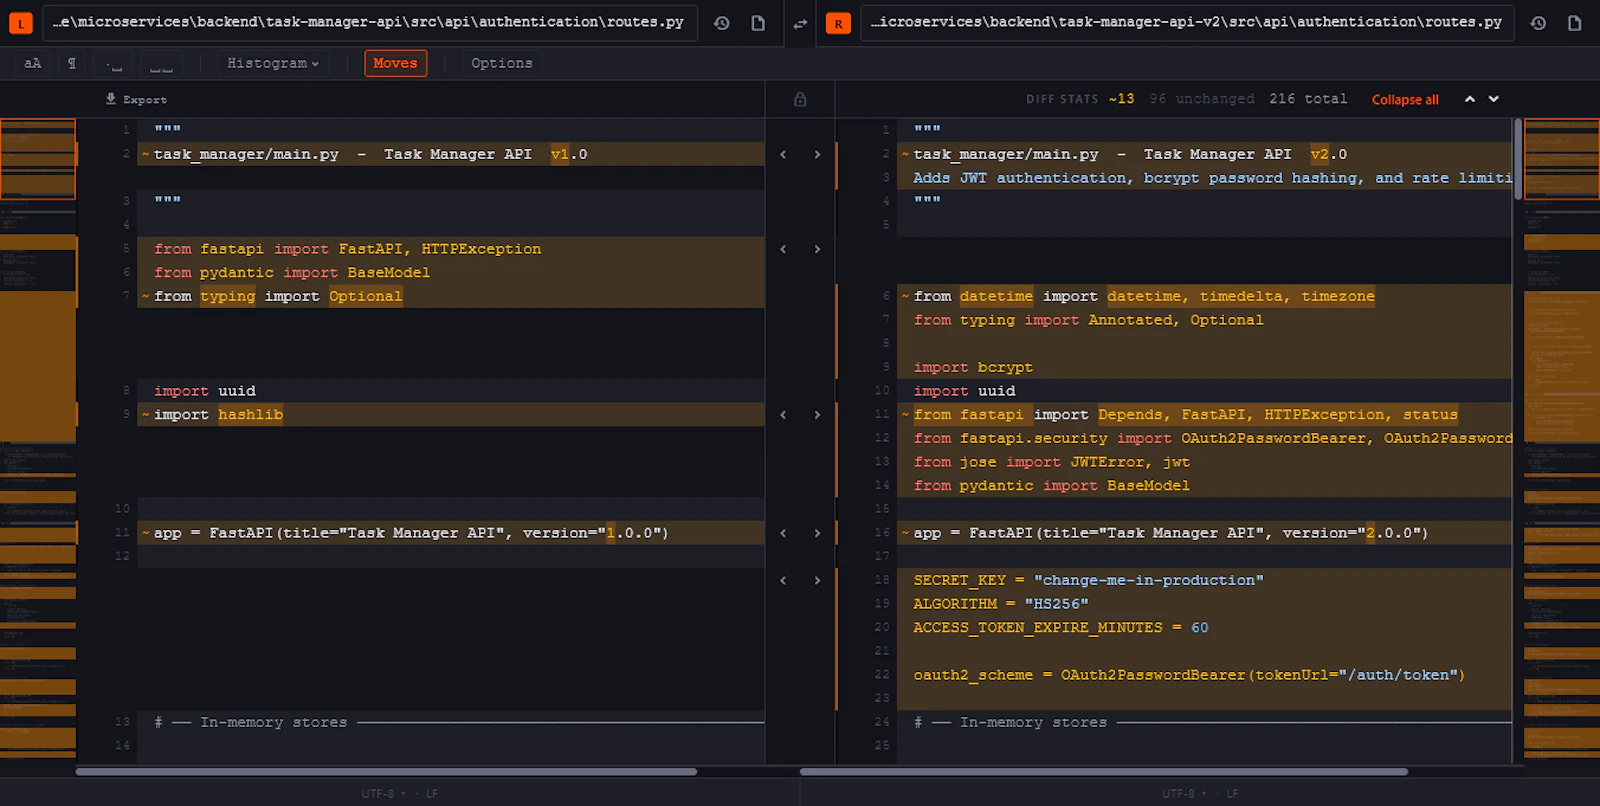Click '216 total' stat

[x=1308, y=99]
